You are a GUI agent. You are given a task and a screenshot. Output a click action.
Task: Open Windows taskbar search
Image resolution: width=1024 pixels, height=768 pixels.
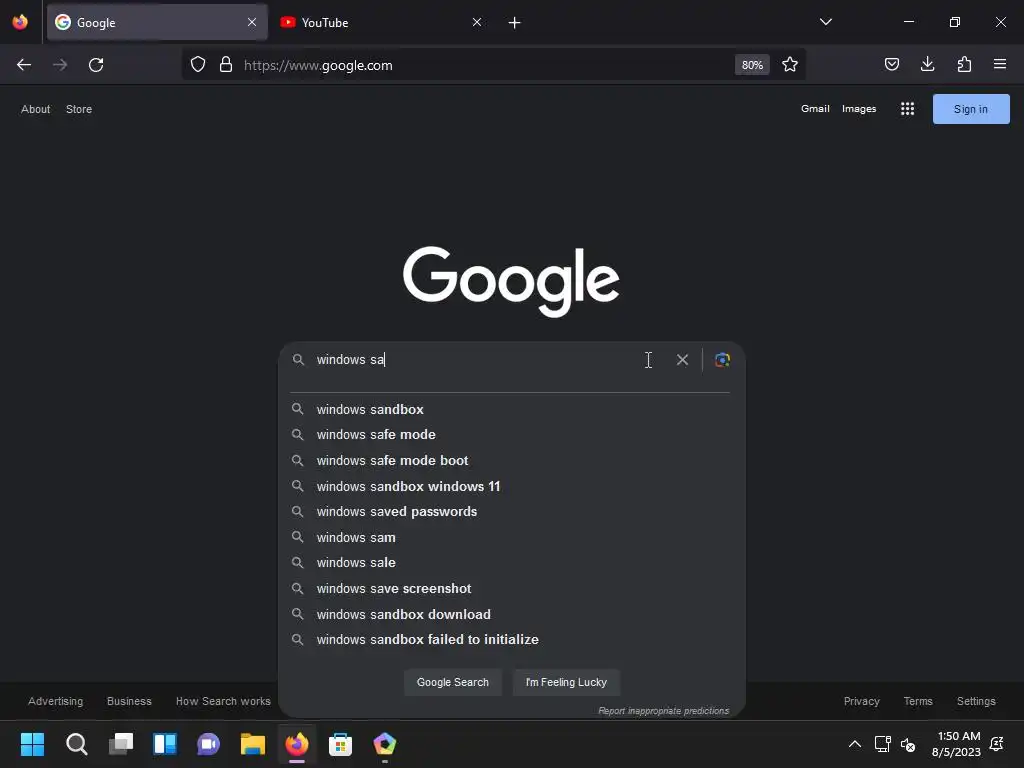(x=76, y=744)
